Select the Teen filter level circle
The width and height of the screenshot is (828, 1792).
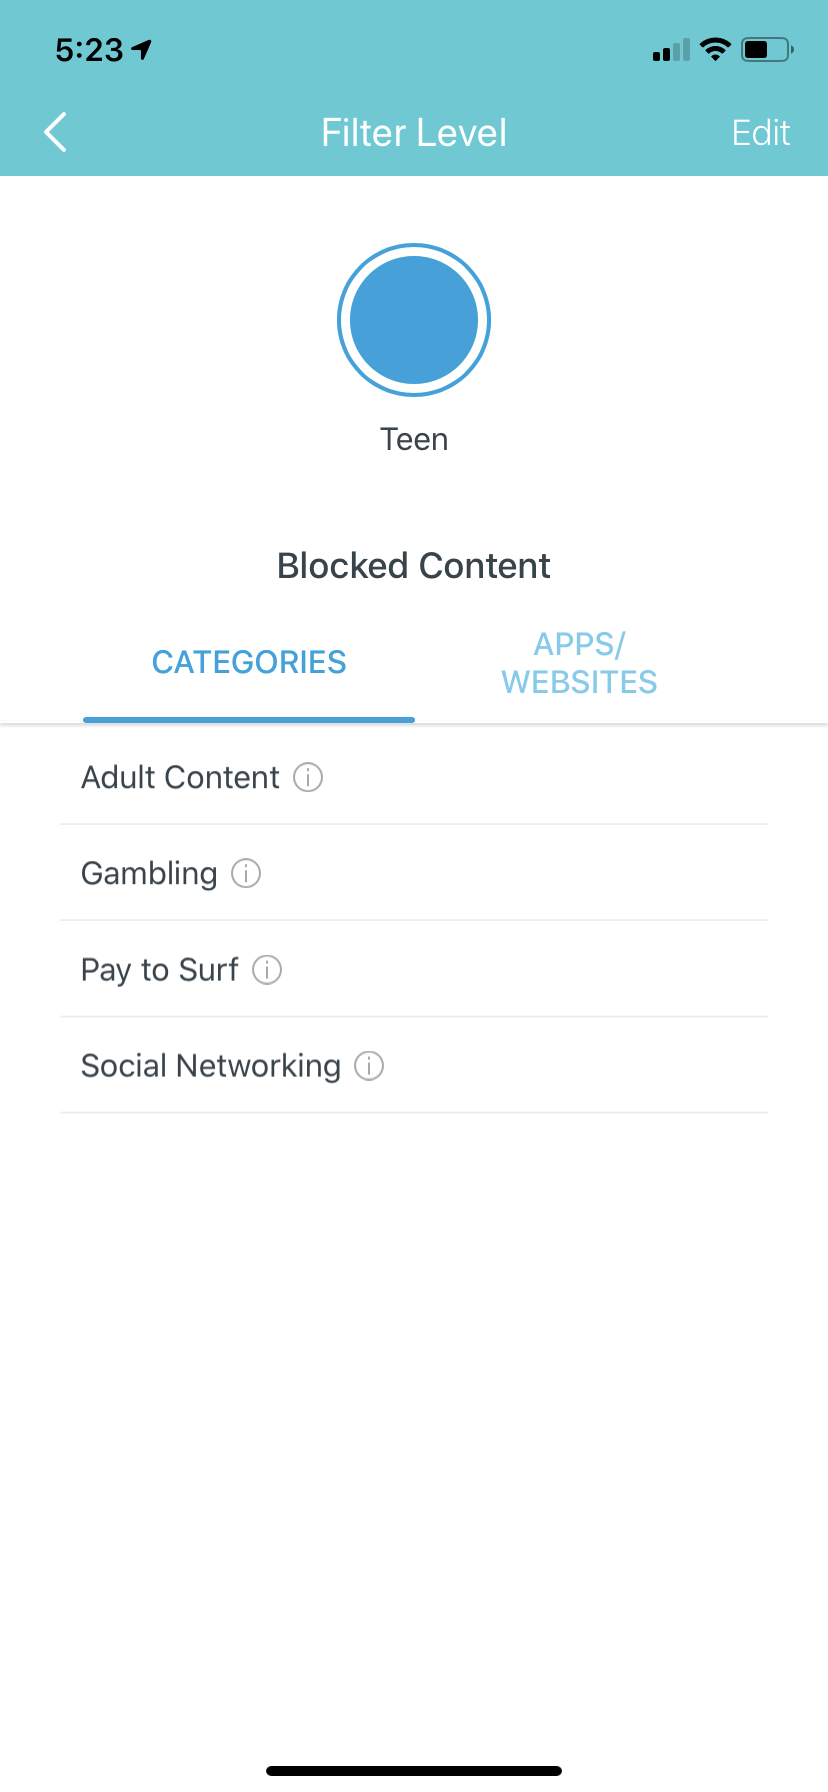[414, 320]
